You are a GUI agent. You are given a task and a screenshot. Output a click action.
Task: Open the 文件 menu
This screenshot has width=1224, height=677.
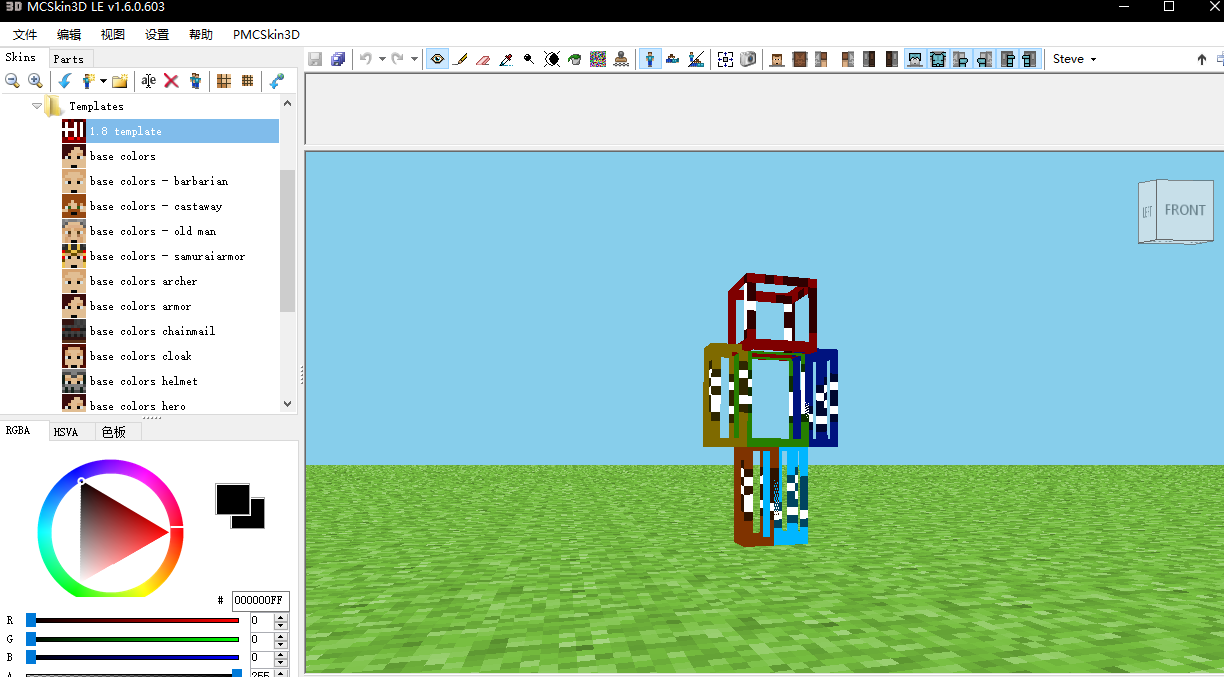click(x=25, y=34)
